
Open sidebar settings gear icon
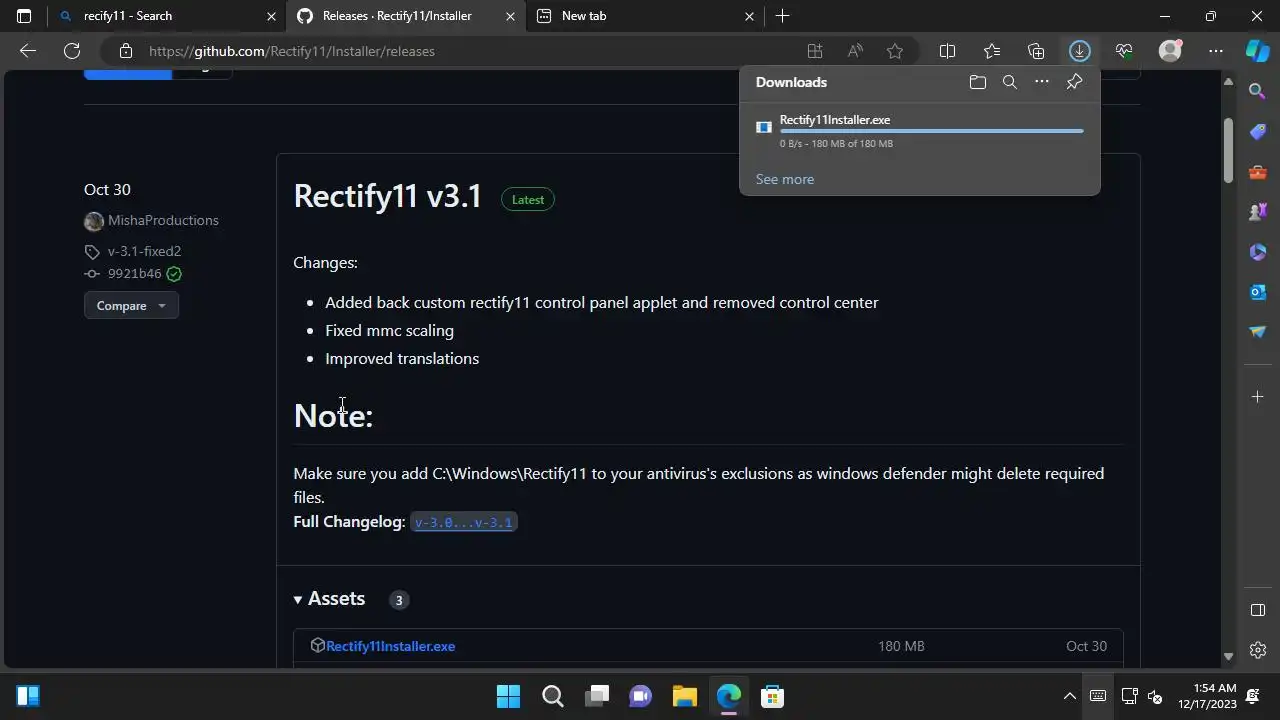click(x=1258, y=650)
